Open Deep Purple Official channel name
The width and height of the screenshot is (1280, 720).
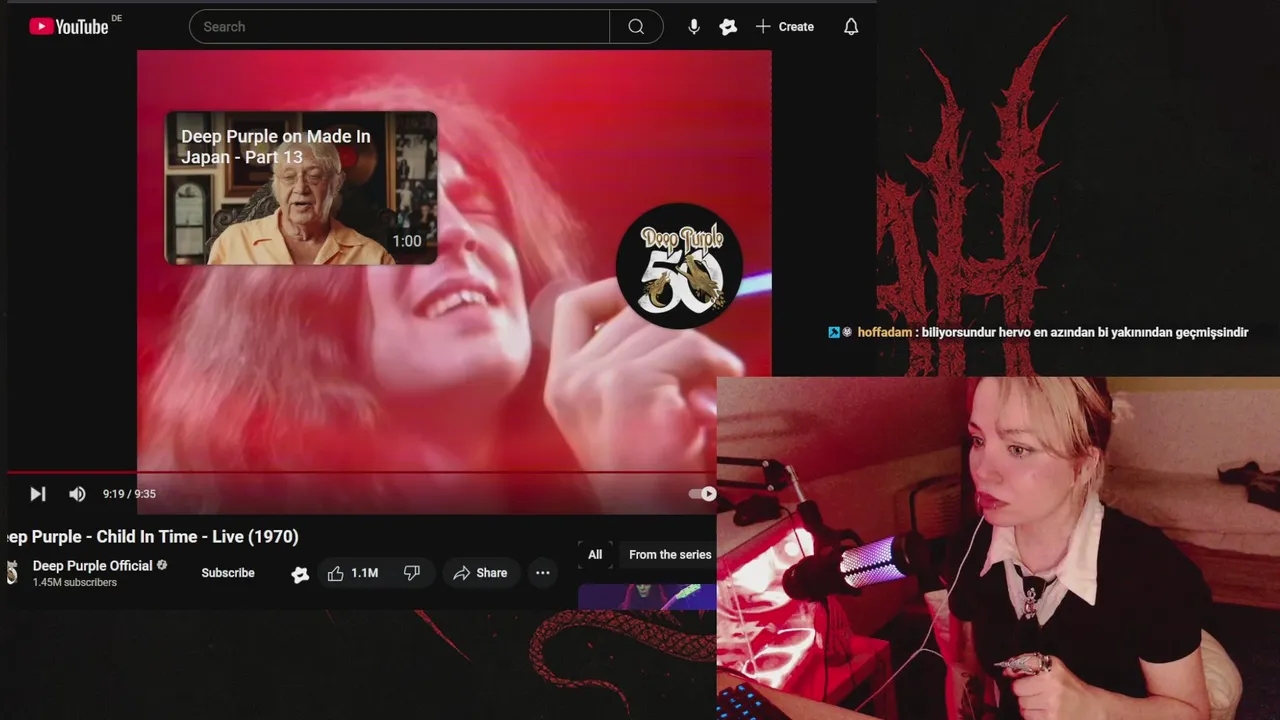[92, 566]
